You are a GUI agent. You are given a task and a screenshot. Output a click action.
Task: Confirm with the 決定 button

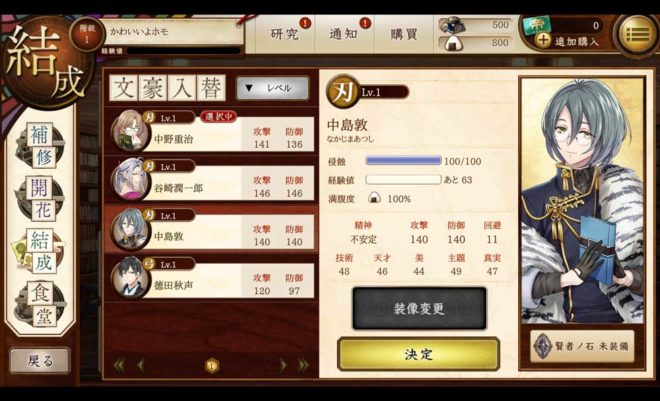[418, 354]
